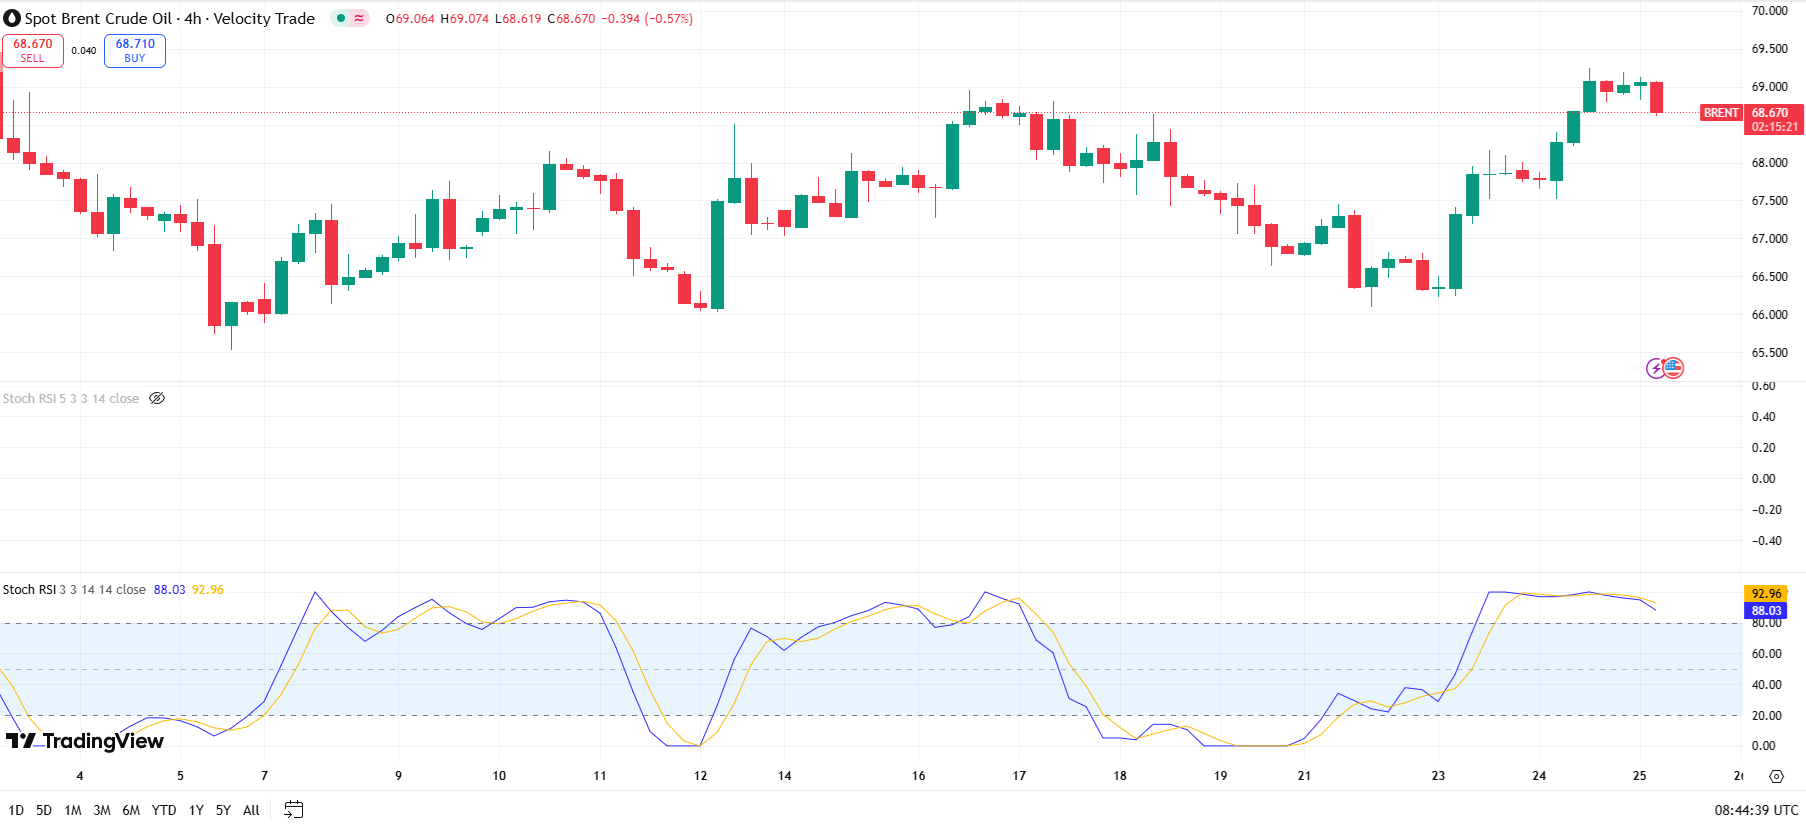This screenshot has width=1806, height=826.
Task: Click the BUY 68.710 button
Action: click(x=135, y=50)
